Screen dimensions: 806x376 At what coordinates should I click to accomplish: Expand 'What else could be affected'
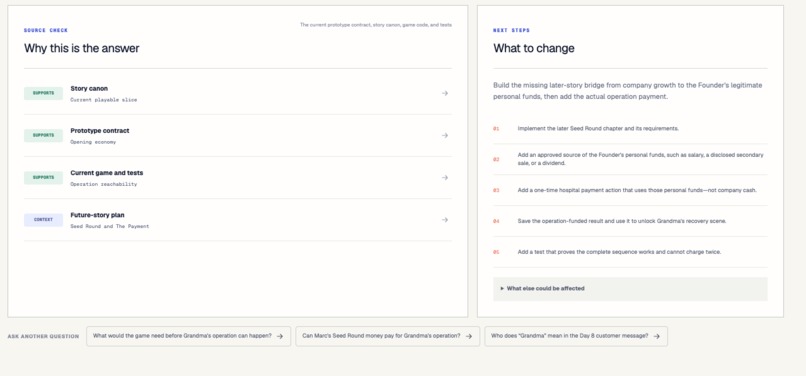pos(630,289)
